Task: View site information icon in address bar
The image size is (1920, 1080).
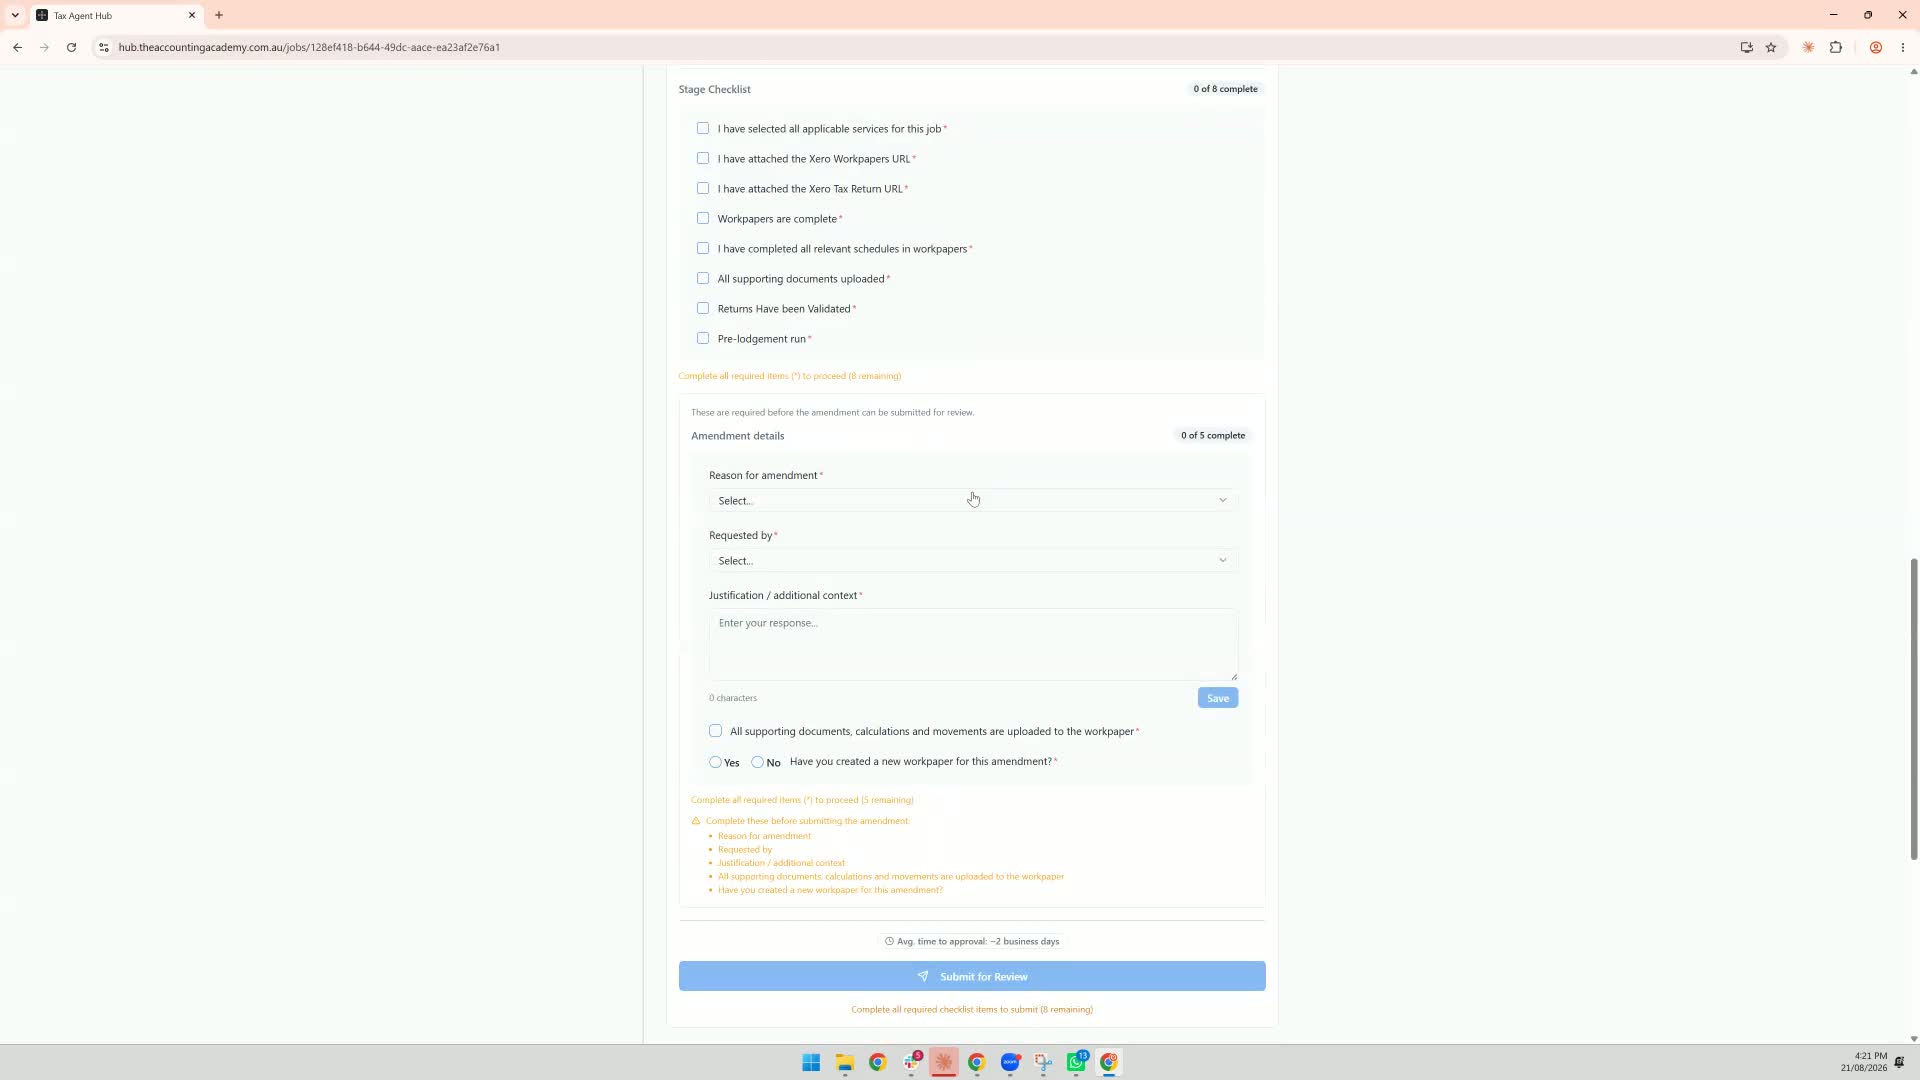Action: point(103,47)
